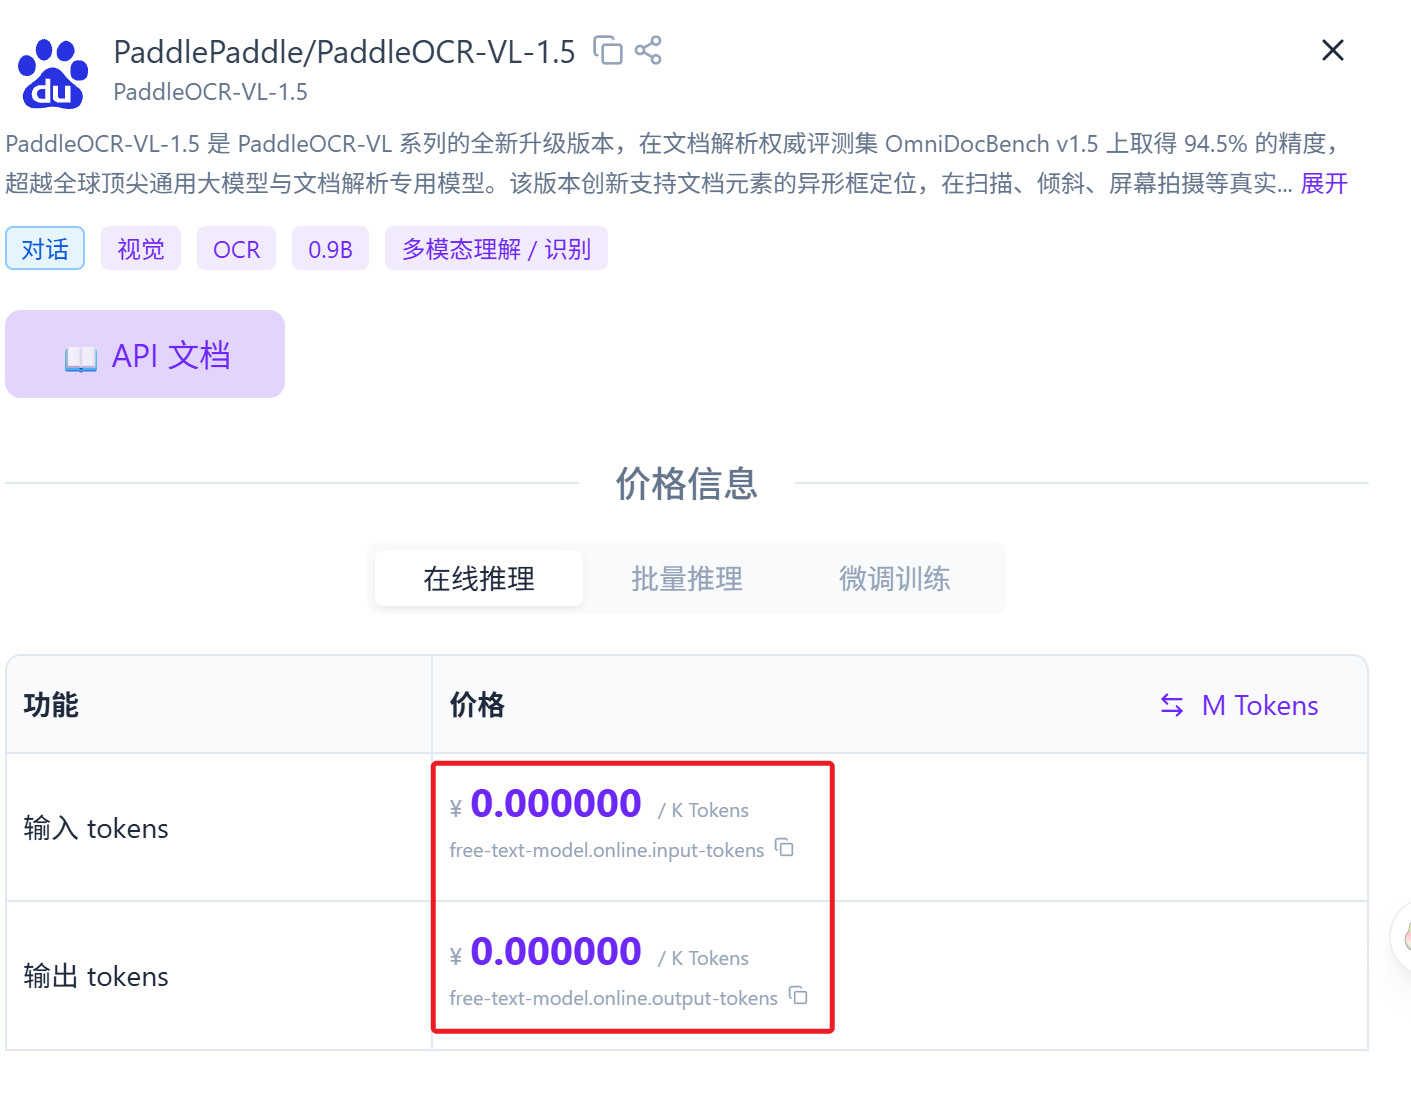Viewport: 1411px width, 1099px height.
Task: Share the model via share icon
Action: click(648, 50)
